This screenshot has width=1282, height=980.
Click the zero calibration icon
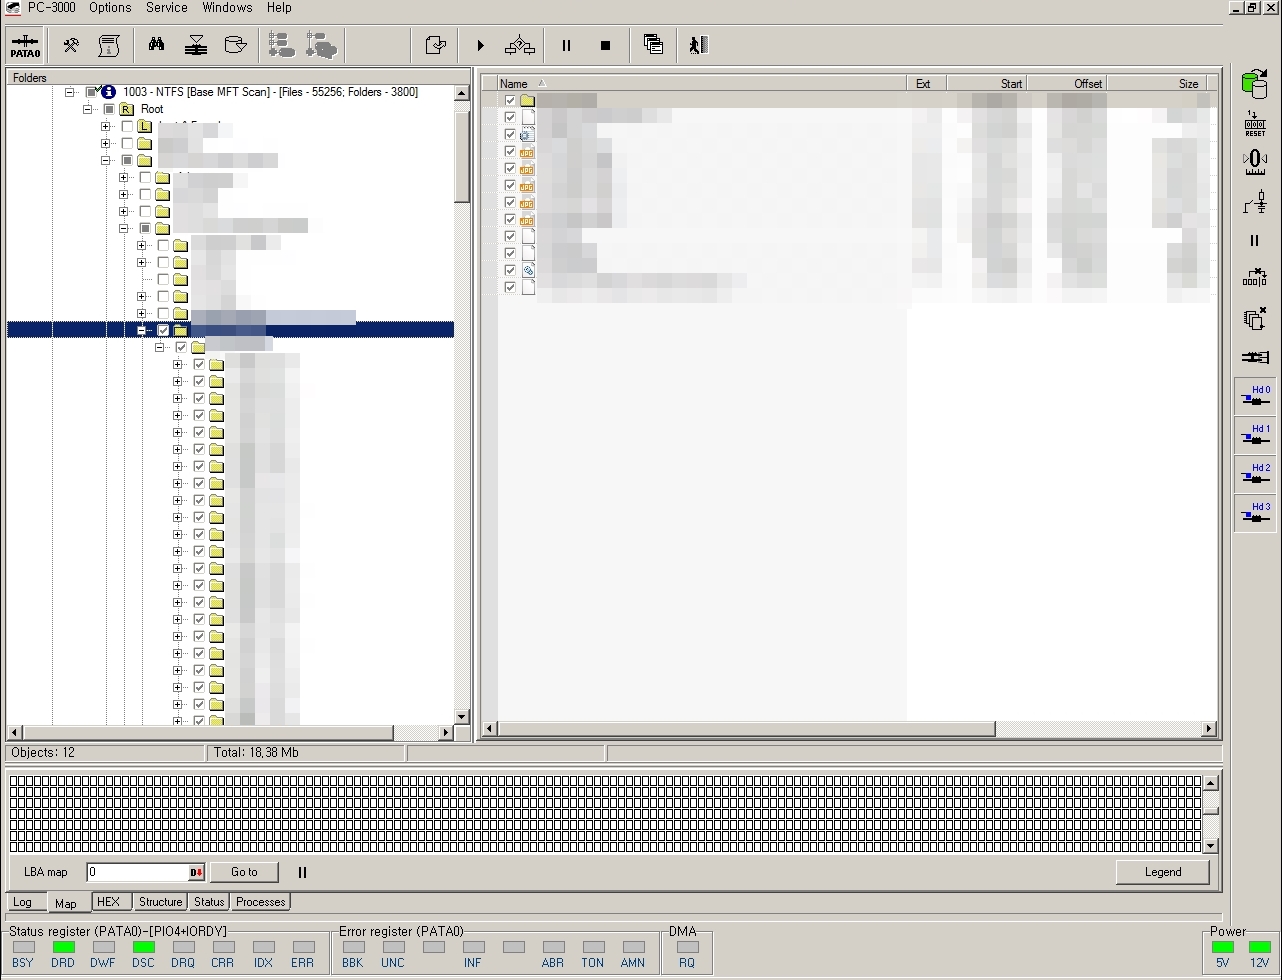1254,162
